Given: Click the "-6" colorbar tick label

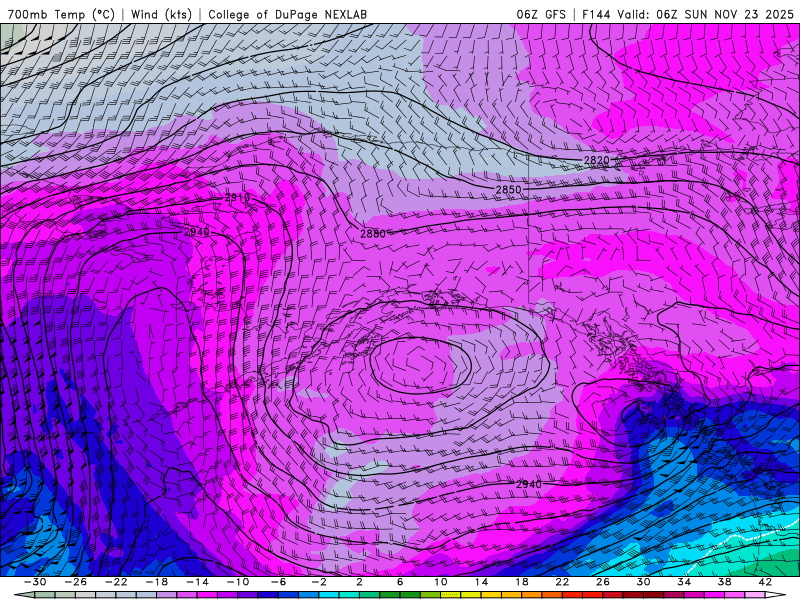Looking at the screenshot, I should (x=278, y=582).
